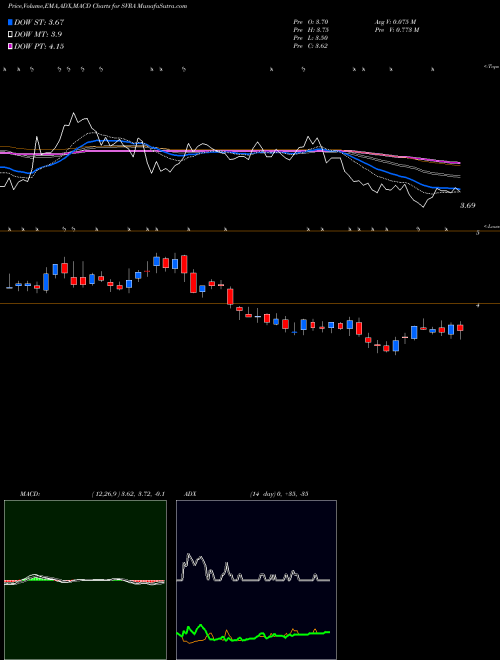Click the 'Pre C: 3.62' value
This screenshot has width=500, height=660.
point(311,46)
